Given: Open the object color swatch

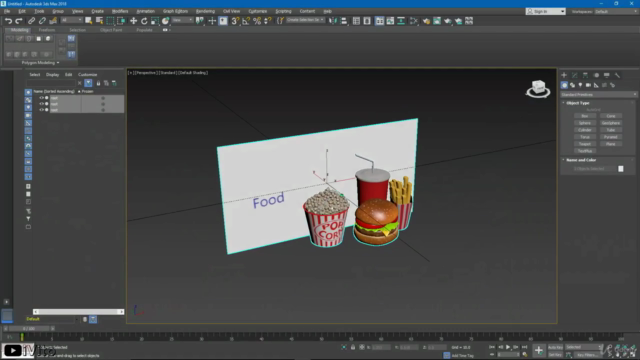Looking at the screenshot, I should [620, 169].
